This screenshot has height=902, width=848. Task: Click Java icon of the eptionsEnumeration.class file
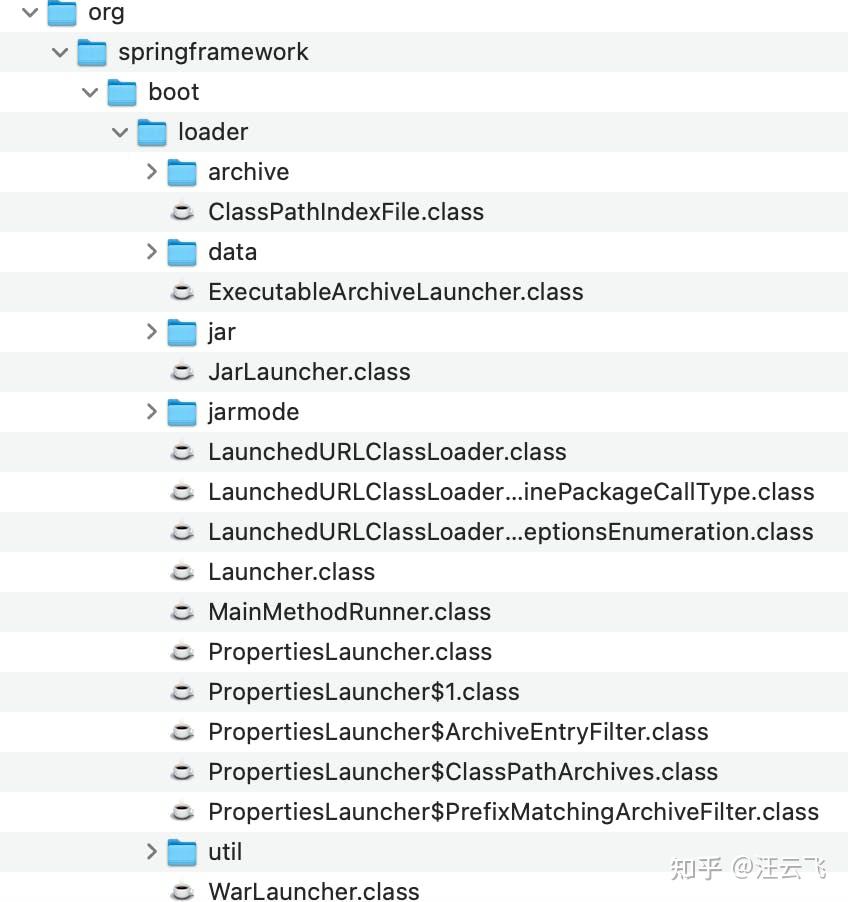click(x=182, y=532)
